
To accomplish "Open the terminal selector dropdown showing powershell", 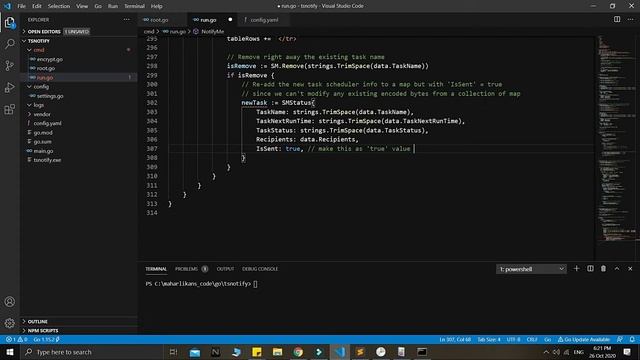I will [x=531, y=269].
